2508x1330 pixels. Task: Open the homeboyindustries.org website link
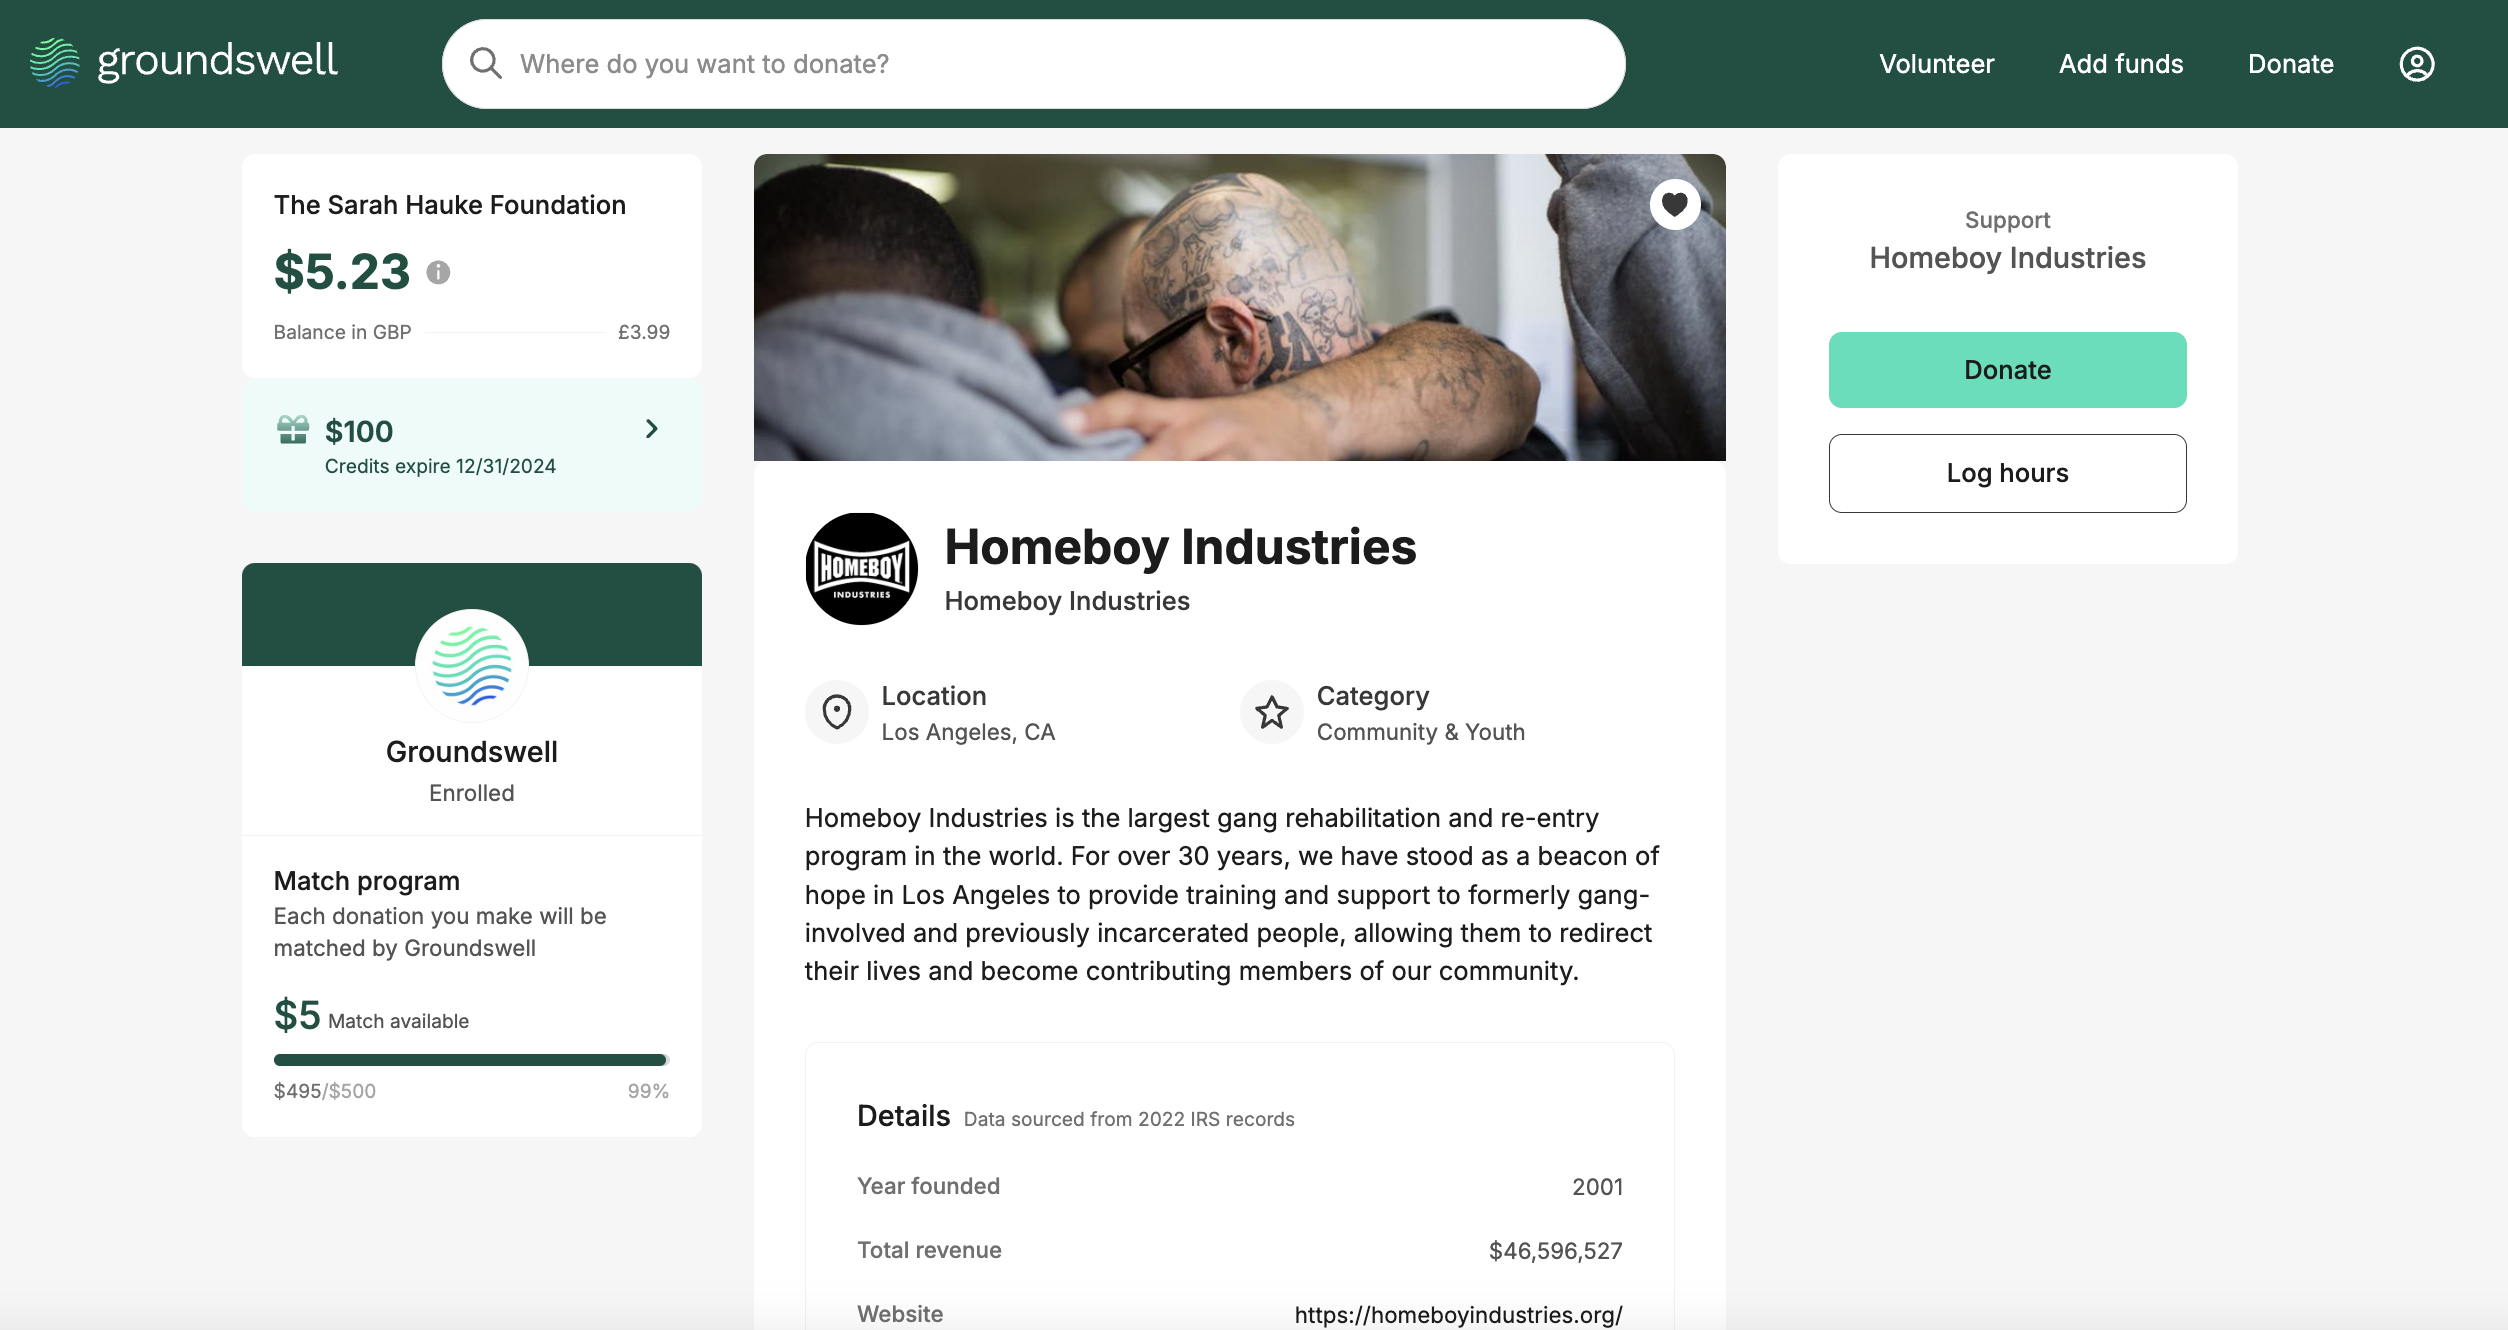coord(1458,1314)
